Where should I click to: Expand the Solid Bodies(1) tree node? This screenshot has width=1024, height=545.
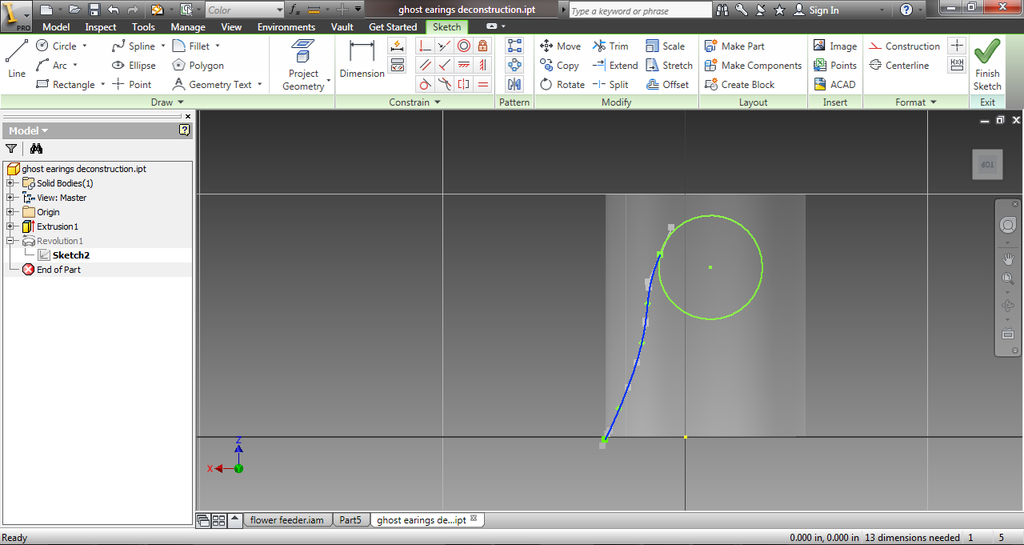click(x=10, y=183)
